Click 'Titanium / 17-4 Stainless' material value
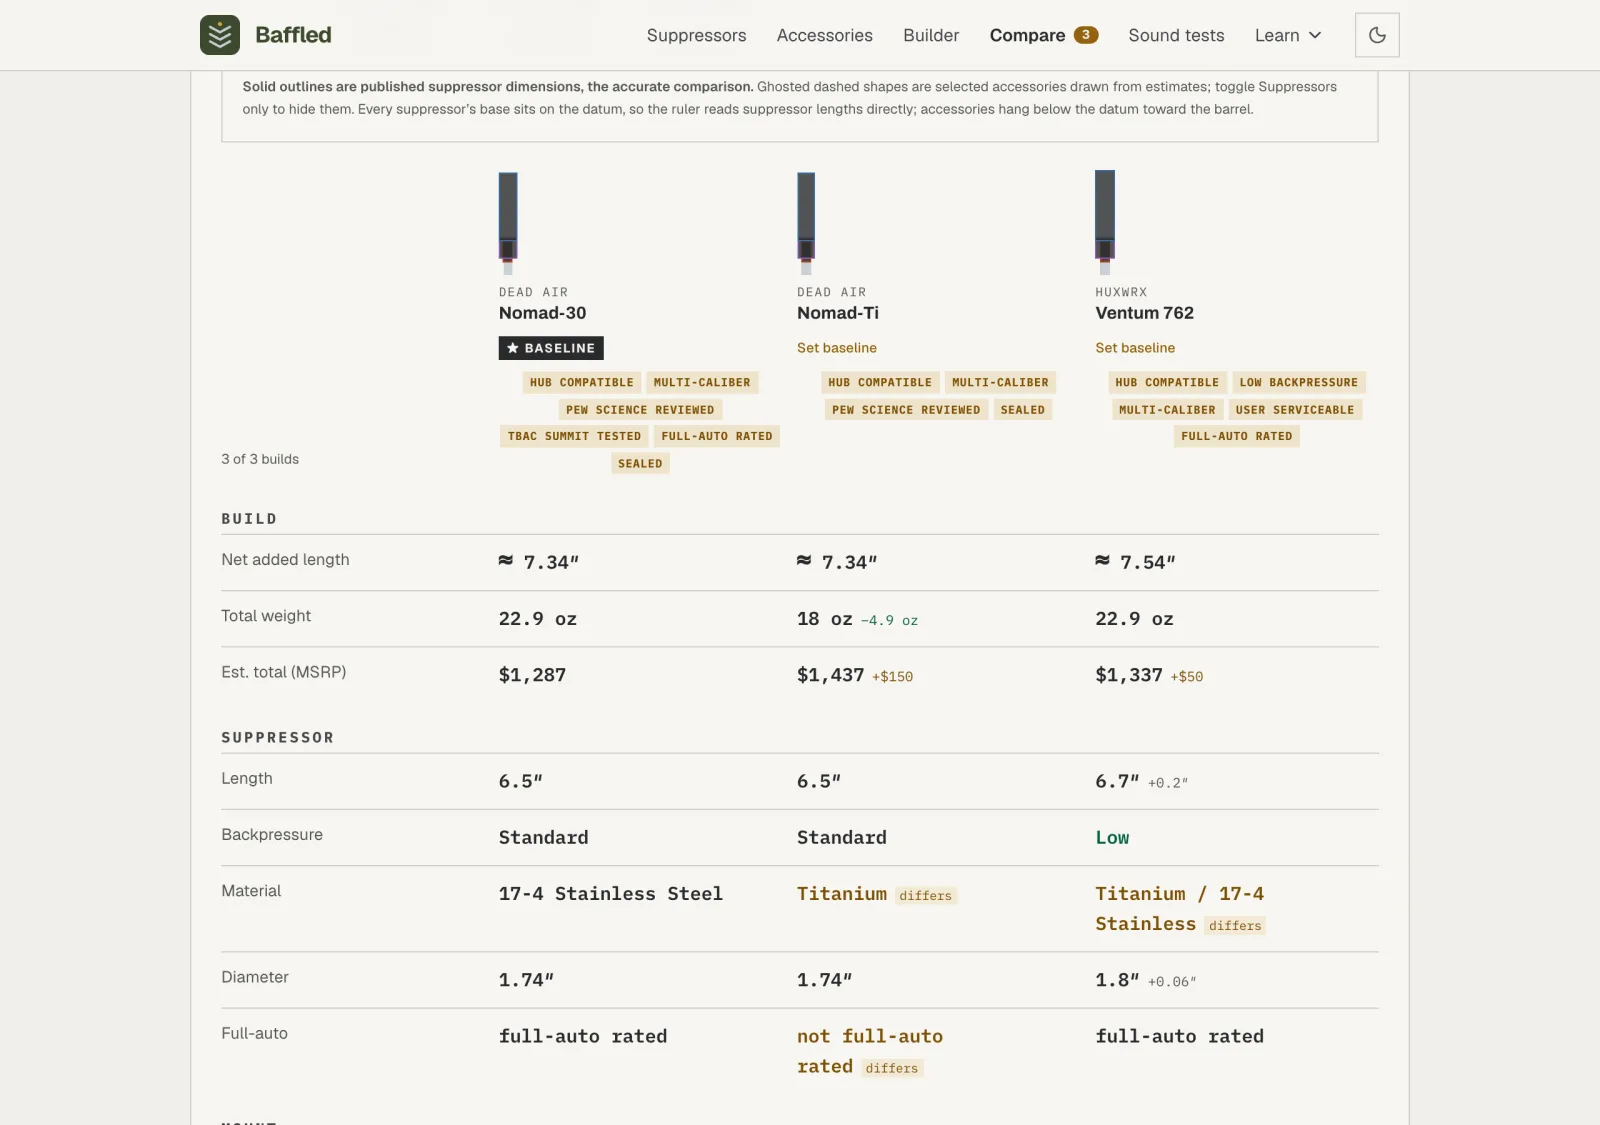 1179,909
